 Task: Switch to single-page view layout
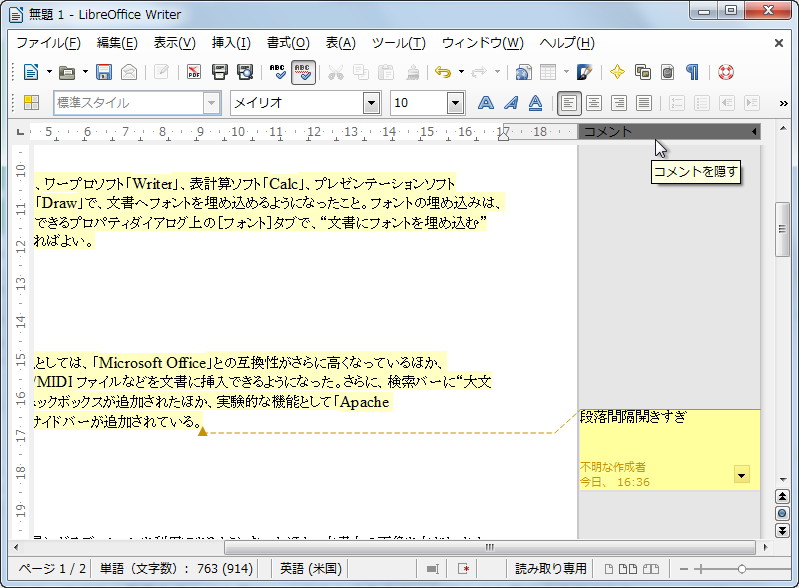pos(608,569)
